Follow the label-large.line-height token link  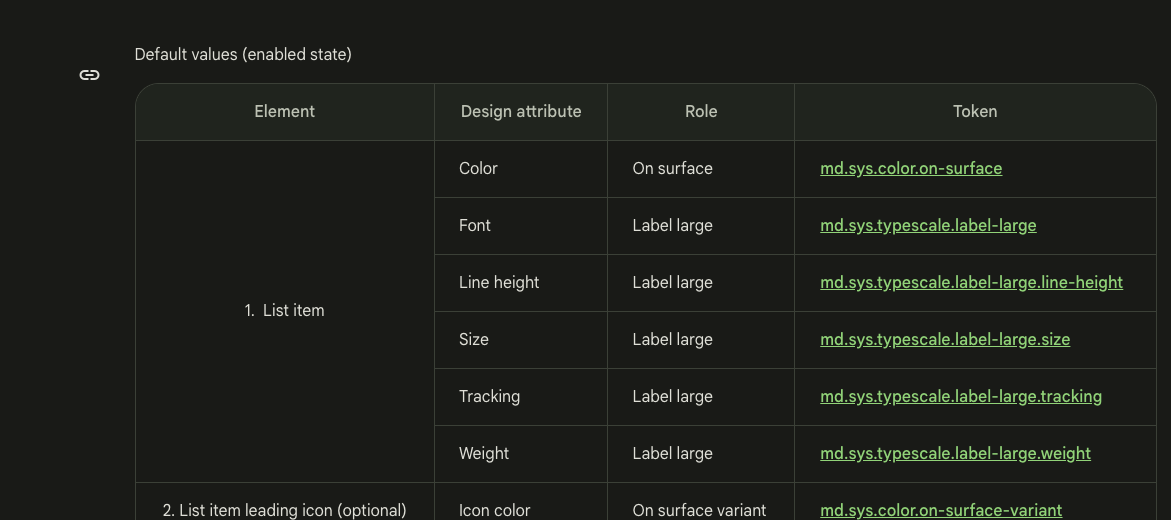[971, 282]
